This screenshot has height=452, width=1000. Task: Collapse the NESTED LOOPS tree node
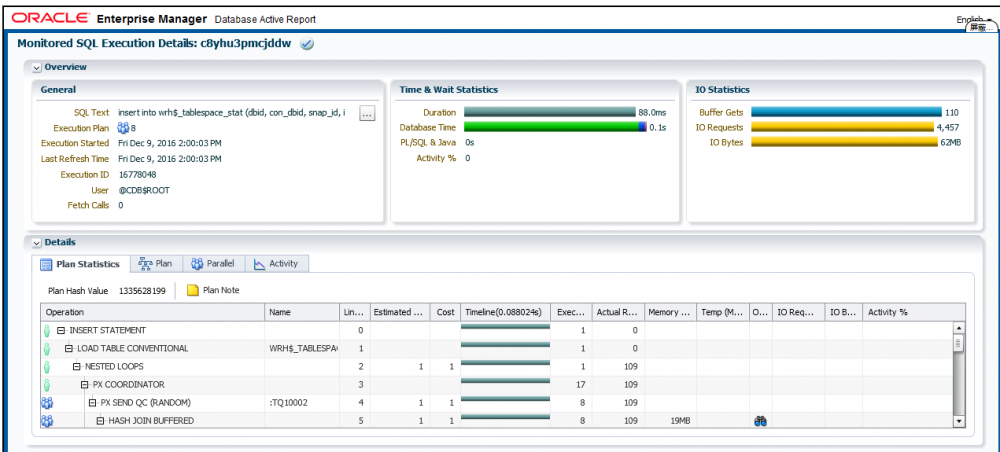click(x=77, y=367)
